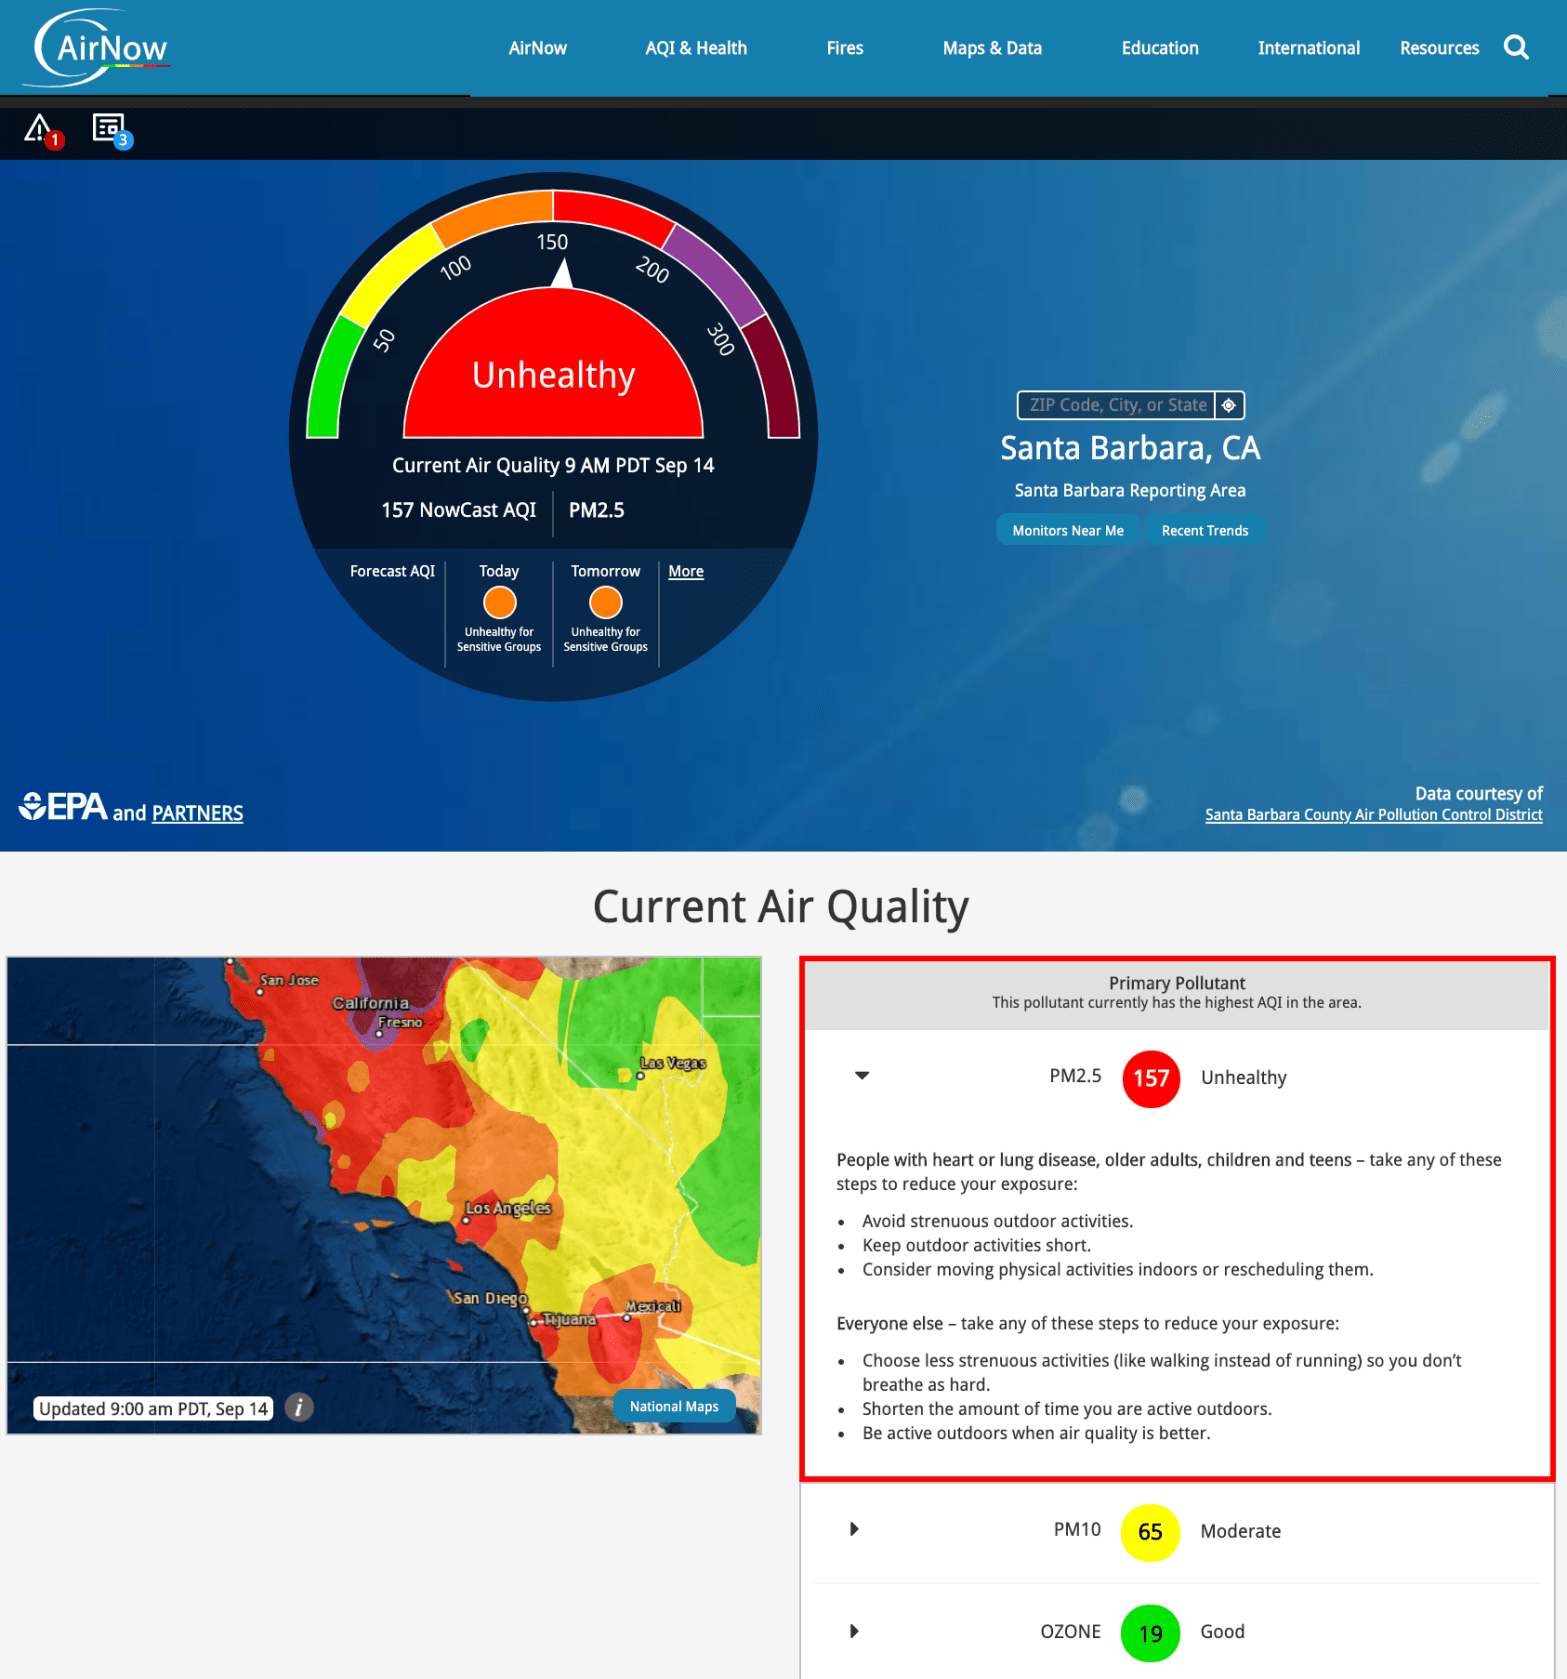
Task: Open the Fires menu
Action: (x=844, y=48)
